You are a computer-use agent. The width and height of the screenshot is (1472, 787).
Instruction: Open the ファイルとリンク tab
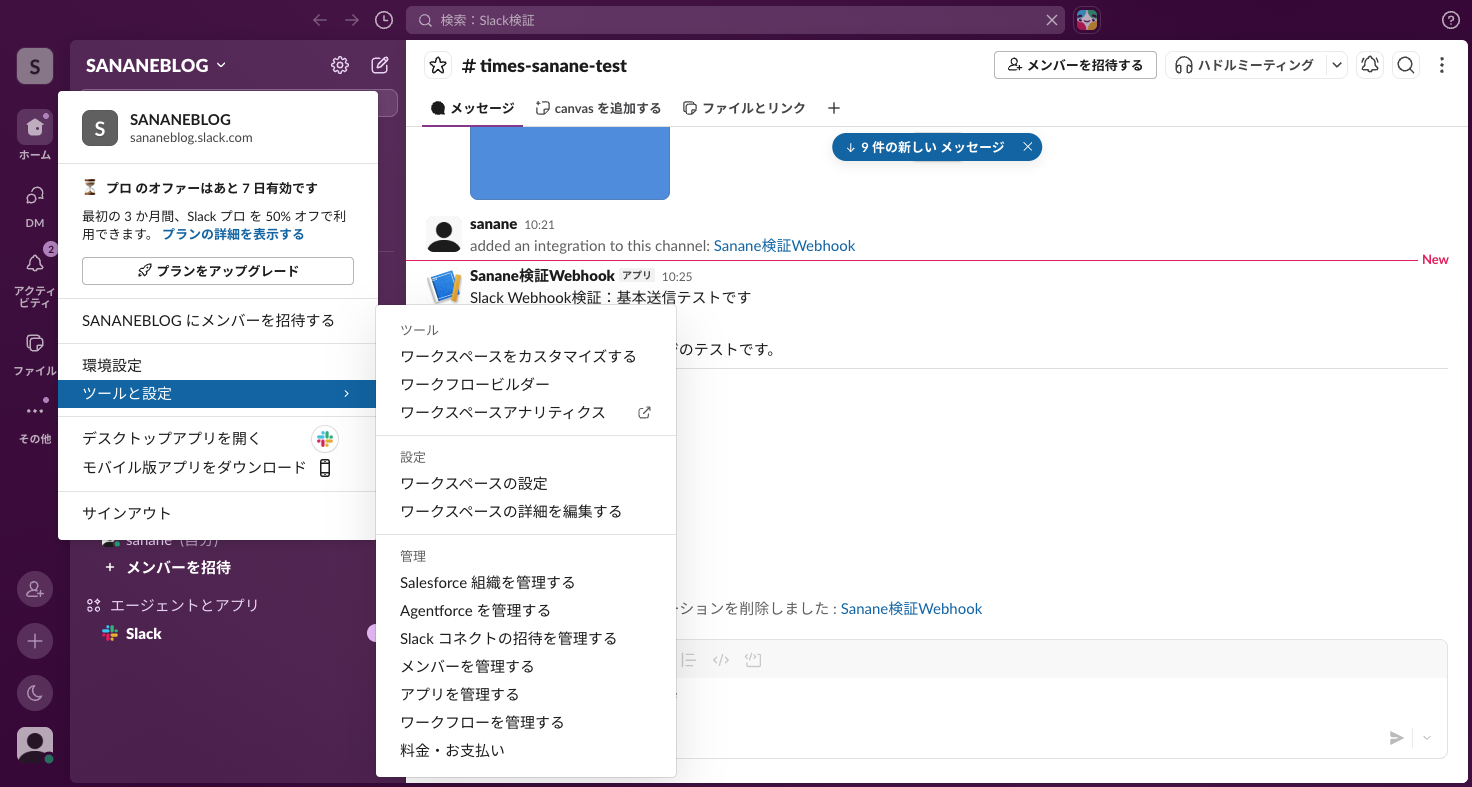[x=744, y=108]
